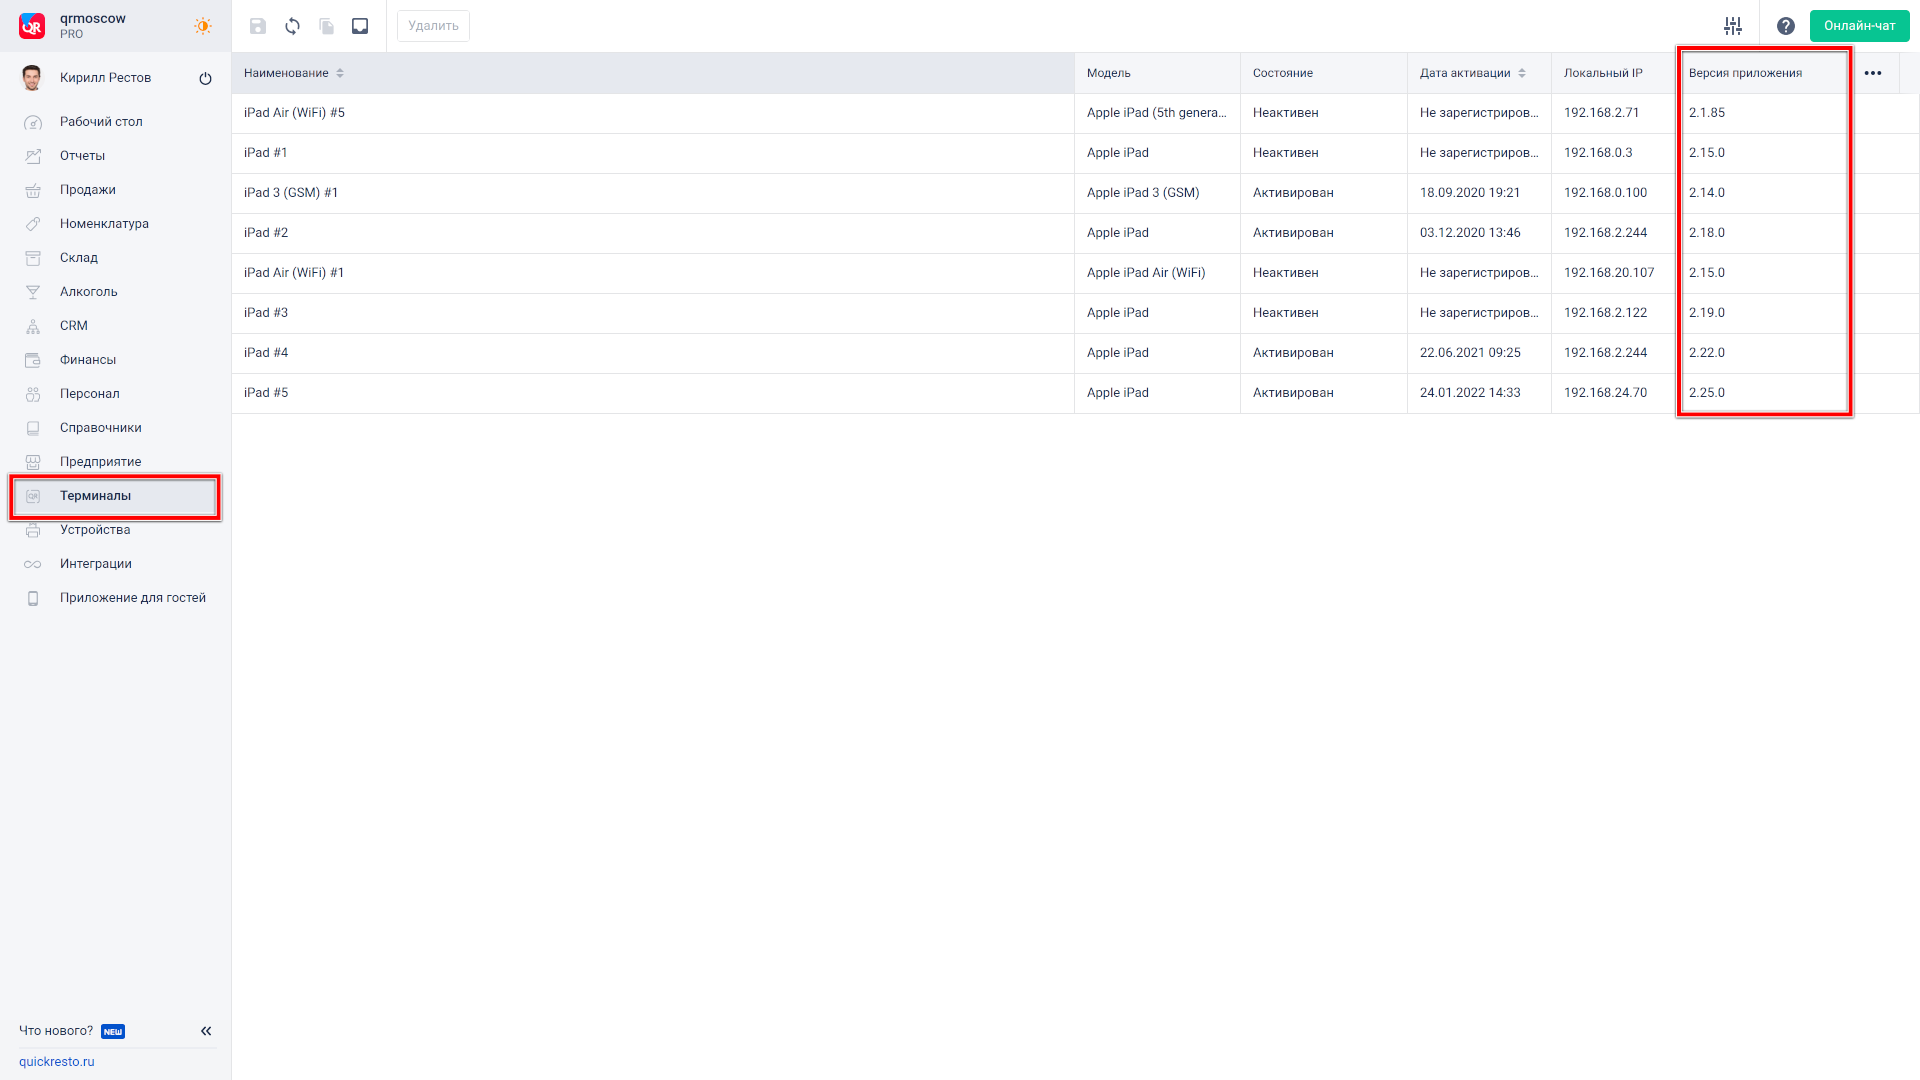Select the iPad #4 row
The height and width of the screenshot is (1080, 1920).
click(1075, 353)
